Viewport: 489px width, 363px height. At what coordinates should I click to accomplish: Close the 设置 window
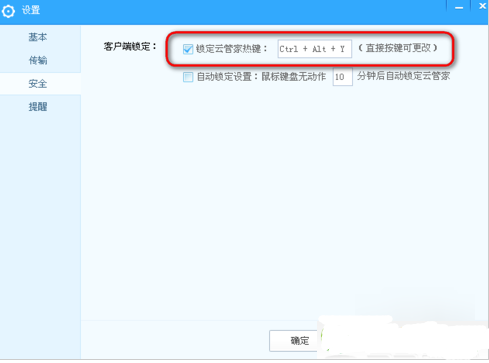click(x=482, y=6)
